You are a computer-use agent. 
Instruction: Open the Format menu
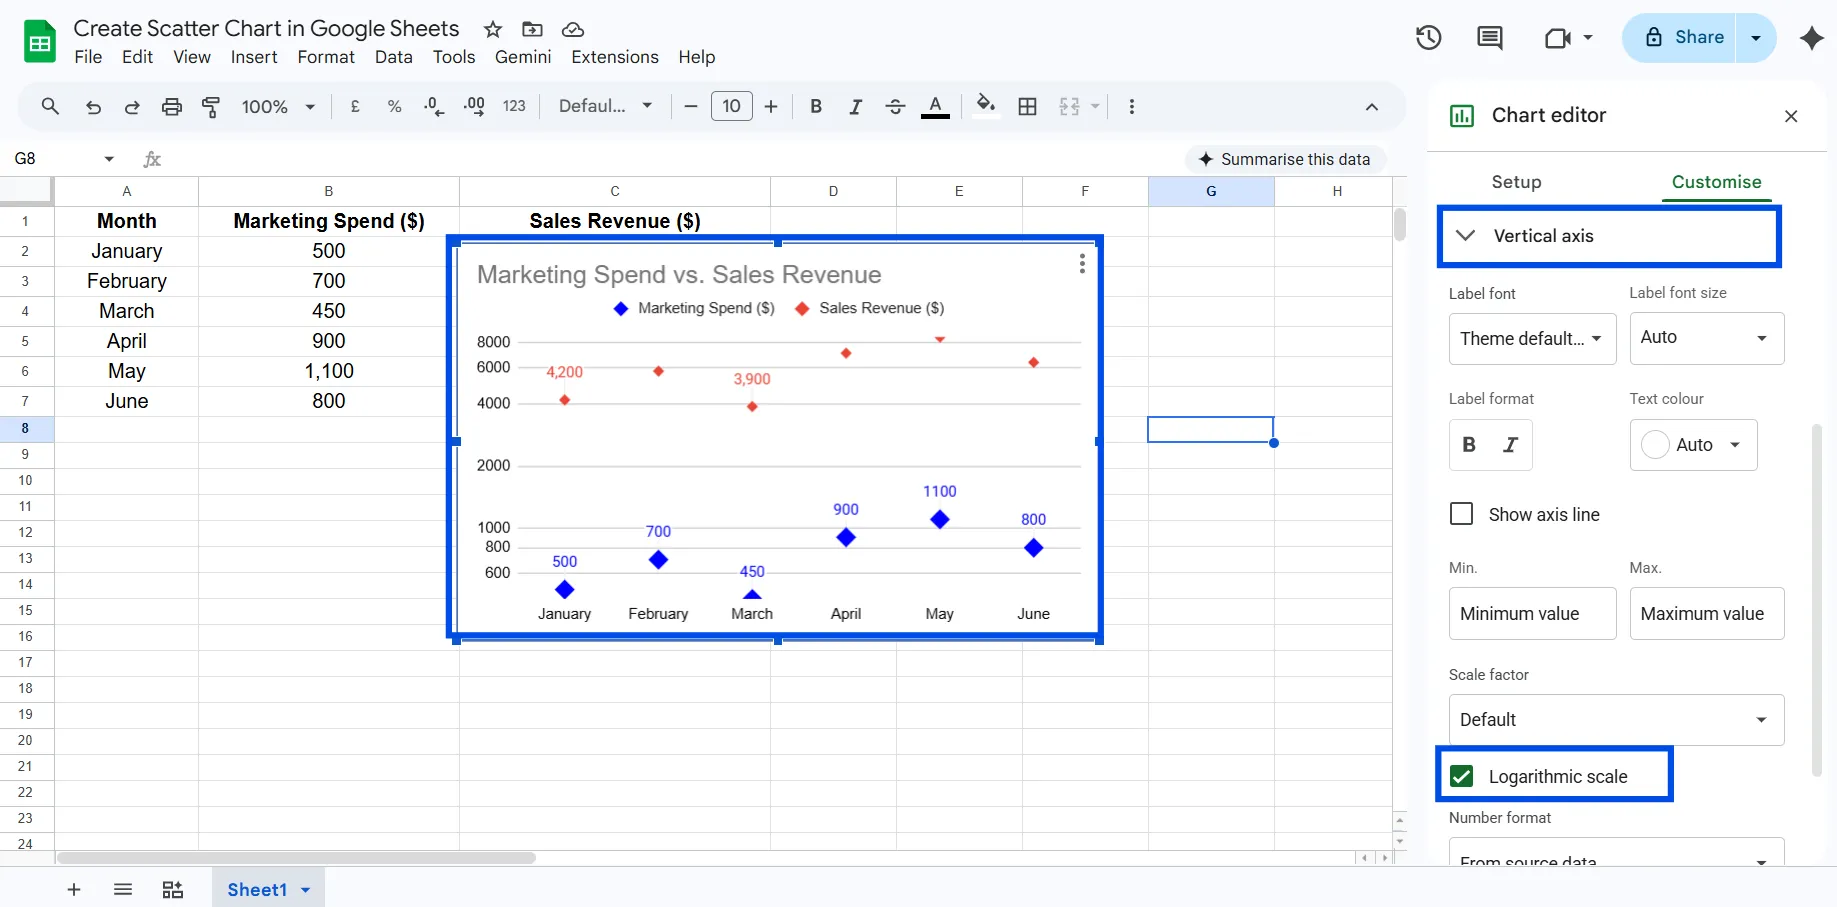[x=326, y=57]
